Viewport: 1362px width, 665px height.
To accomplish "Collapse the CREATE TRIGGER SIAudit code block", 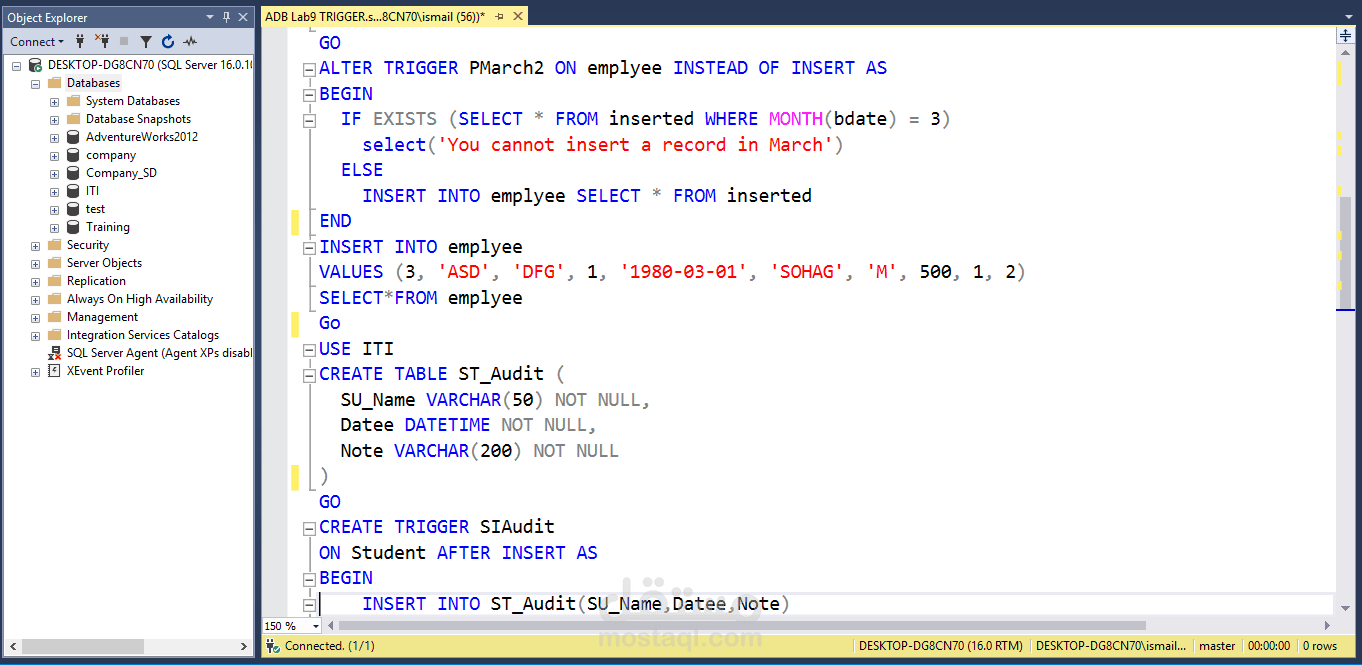I will (x=309, y=527).
